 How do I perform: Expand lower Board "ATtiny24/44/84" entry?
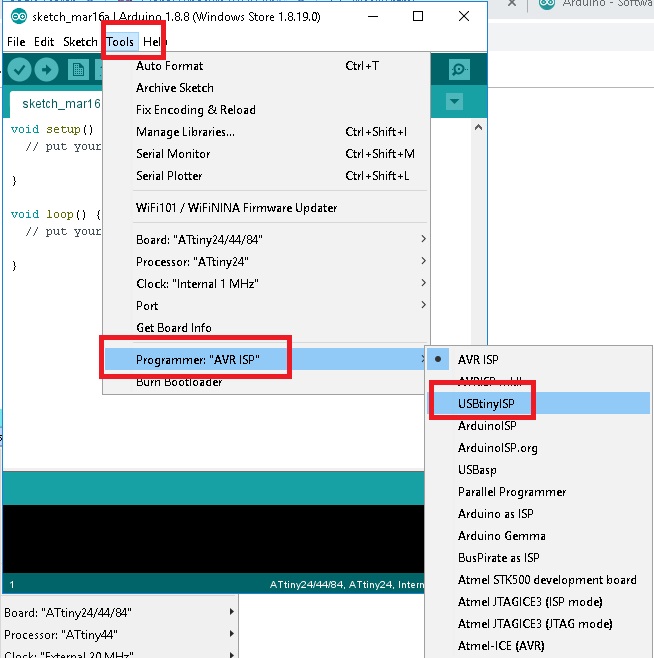click(119, 613)
